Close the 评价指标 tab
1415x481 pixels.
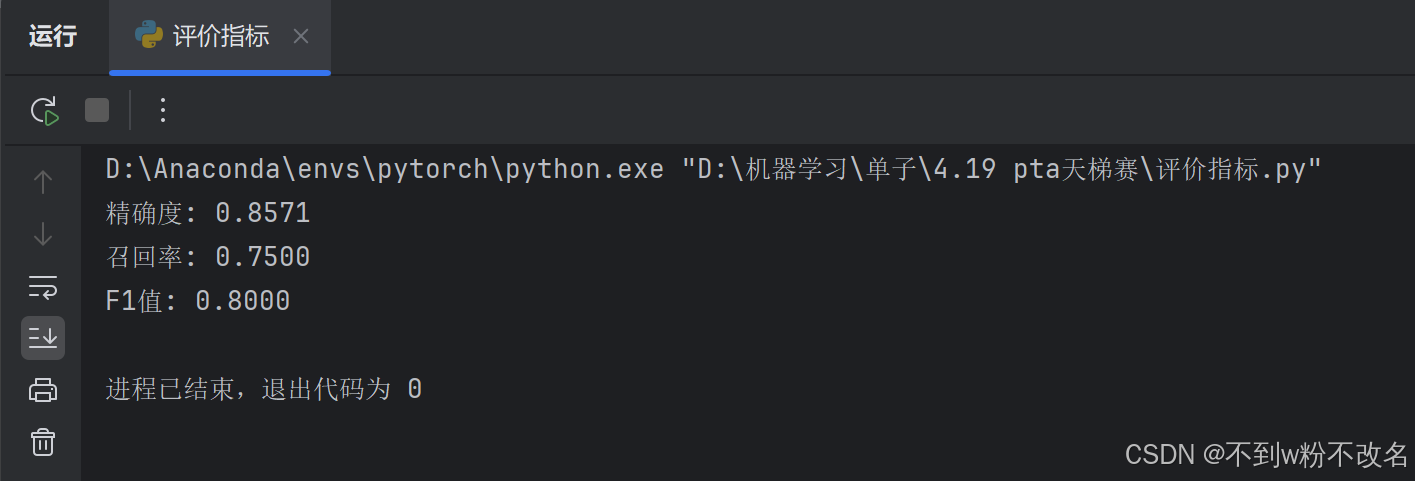pos(301,37)
